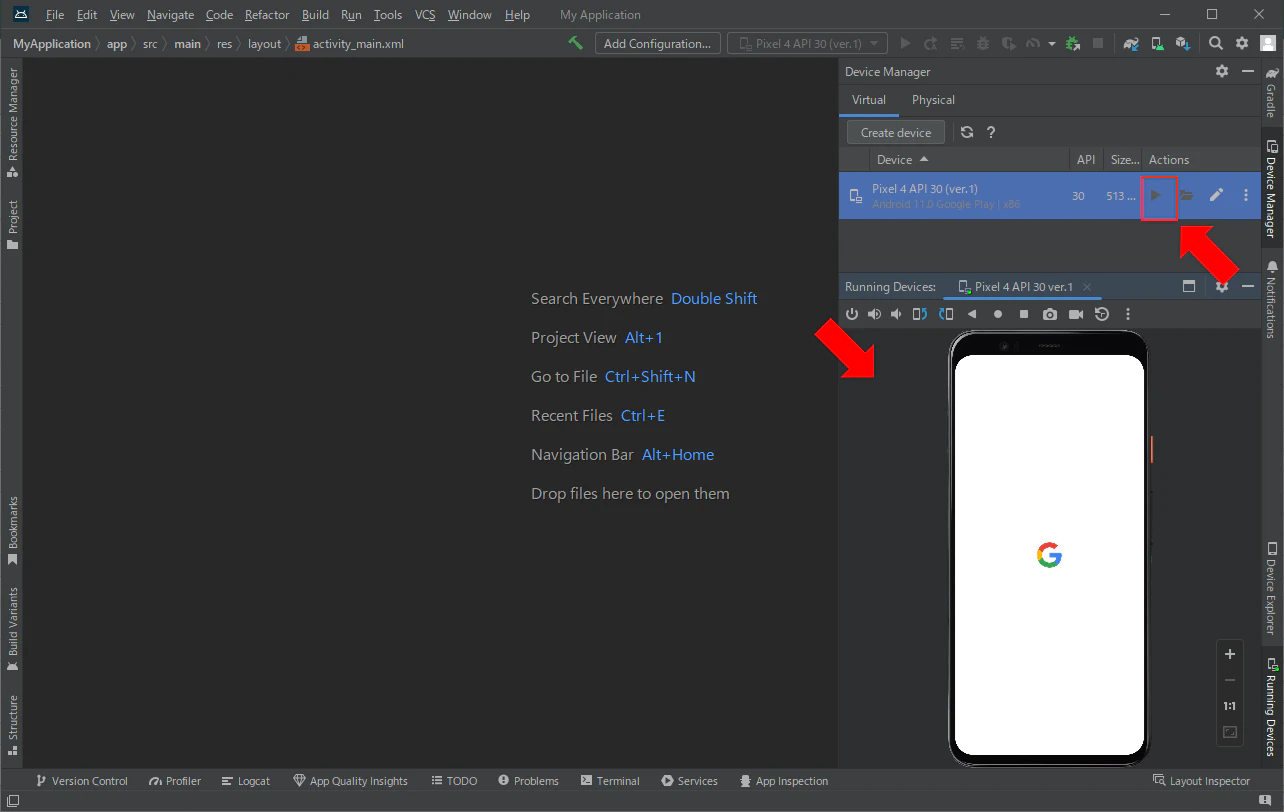Rotate the emulator right
The width and height of the screenshot is (1284, 812).
pos(946,314)
